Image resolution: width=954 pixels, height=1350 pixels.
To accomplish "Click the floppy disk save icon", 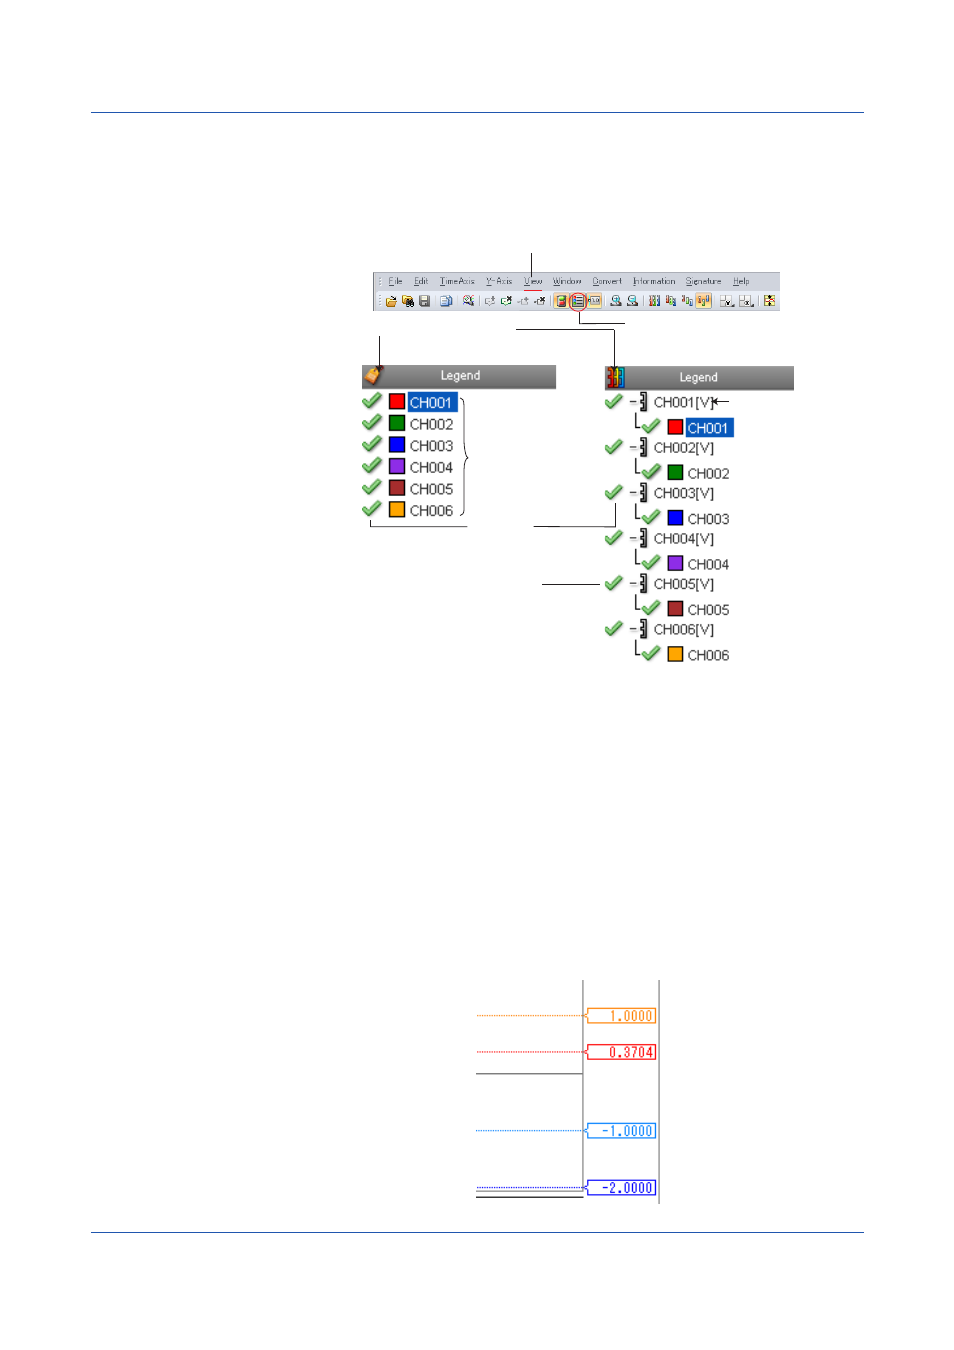I will (x=424, y=301).
